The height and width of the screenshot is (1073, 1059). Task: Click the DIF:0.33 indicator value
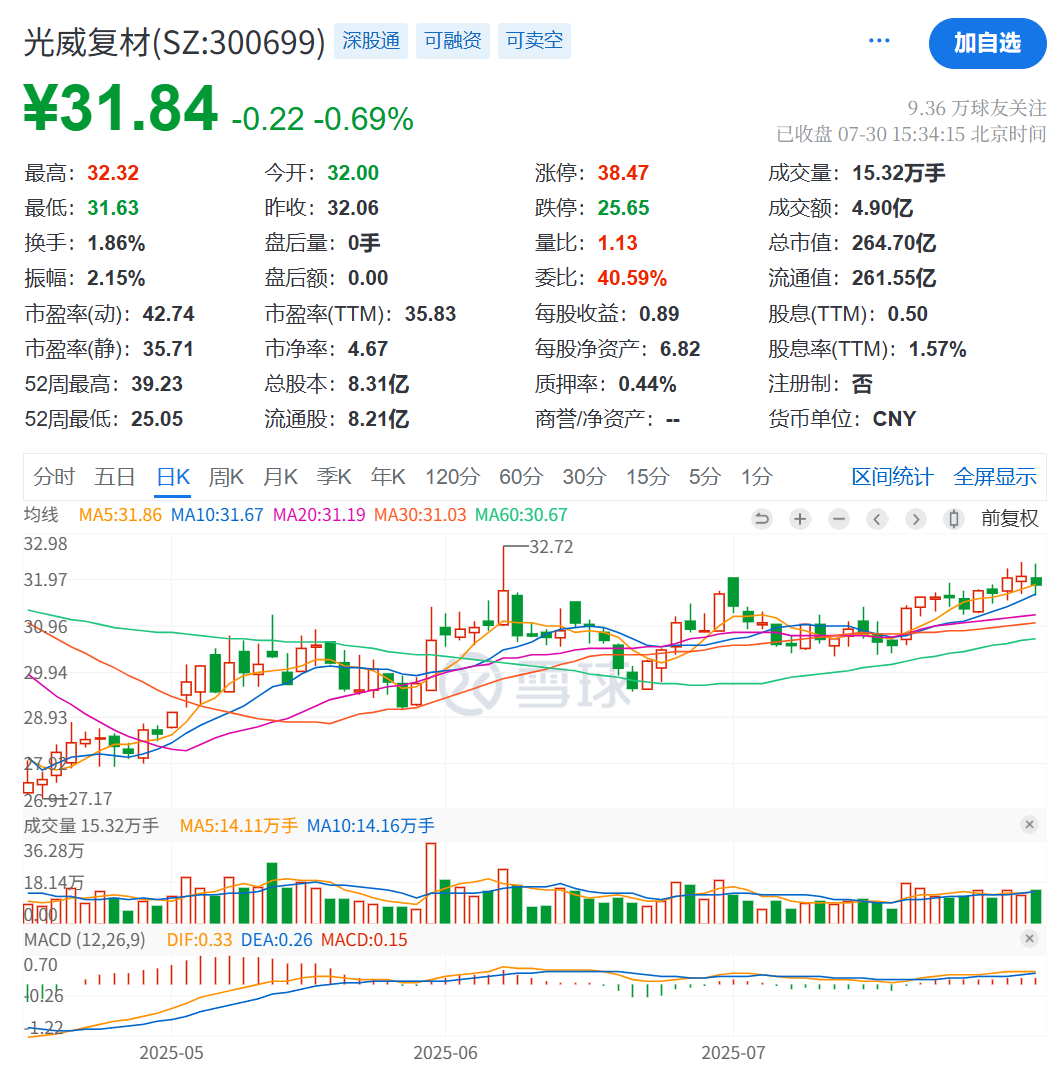[200, 940]
